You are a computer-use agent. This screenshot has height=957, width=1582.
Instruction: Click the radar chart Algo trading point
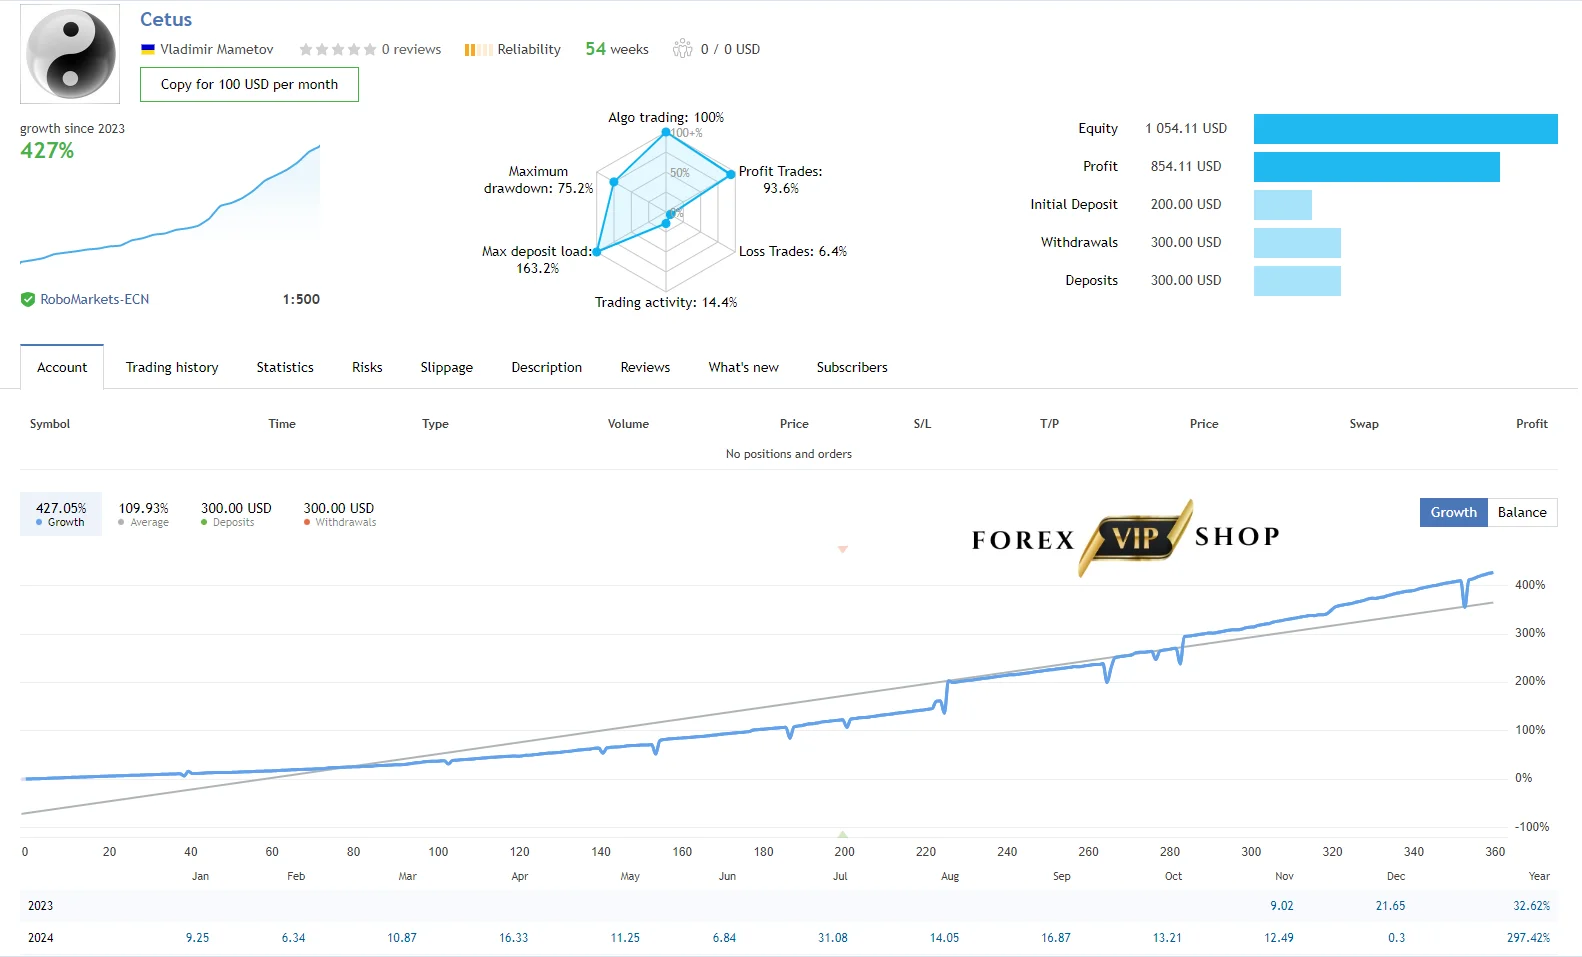coord(666,132)
